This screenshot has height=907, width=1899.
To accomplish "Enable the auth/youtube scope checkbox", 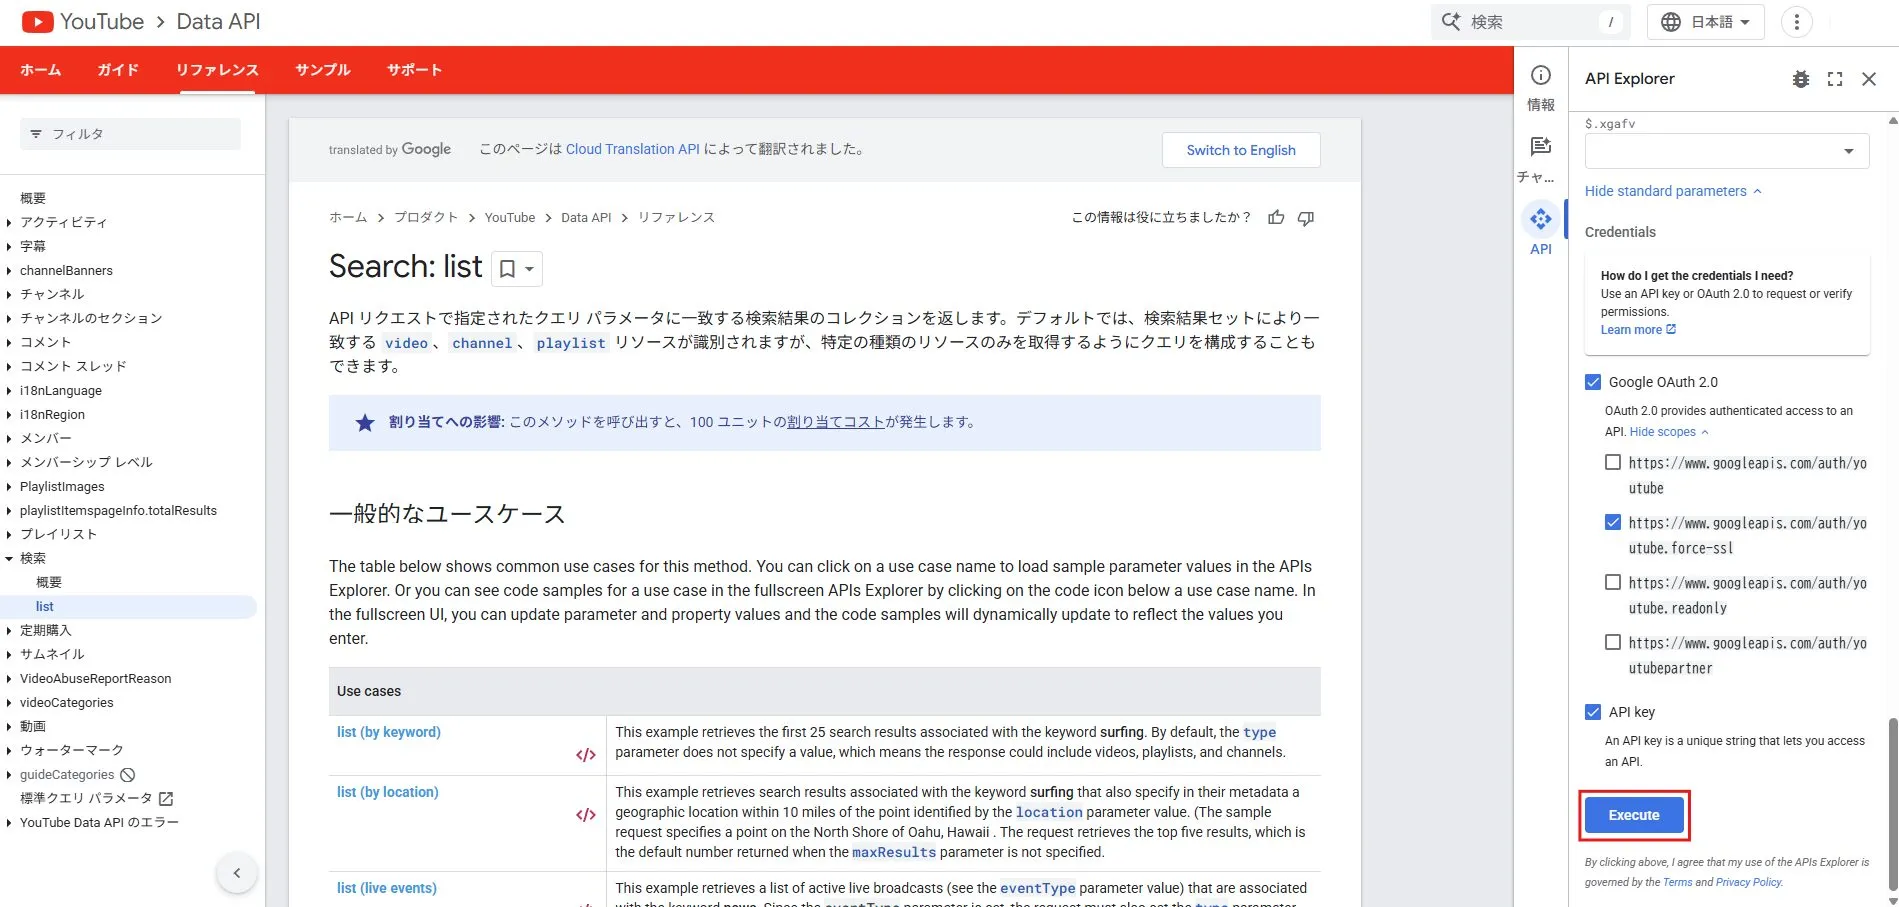I will click(1613, 462).
